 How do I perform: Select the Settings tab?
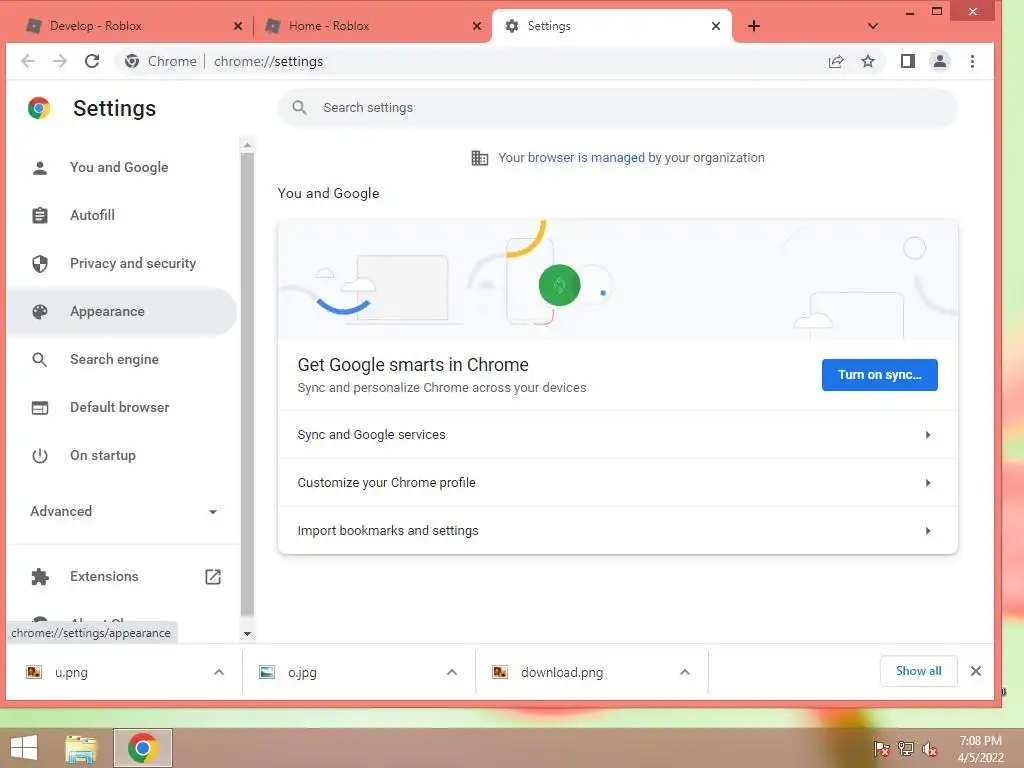click(x=611, y=26)
